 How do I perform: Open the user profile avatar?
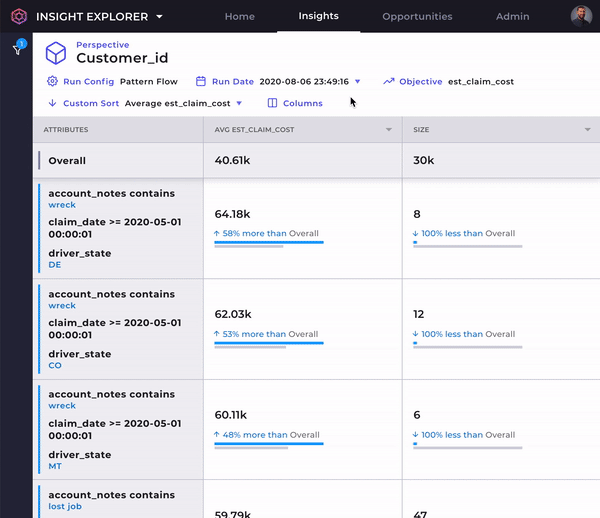(x=581, y=16)
